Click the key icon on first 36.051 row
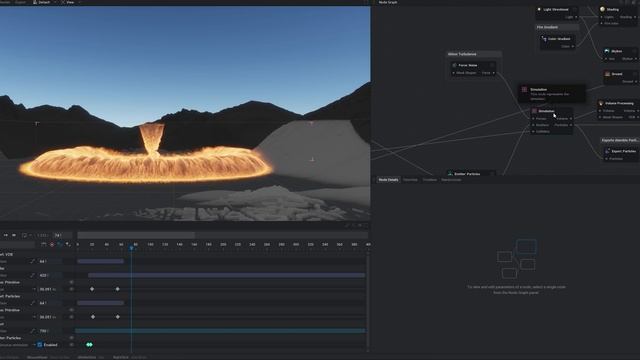 [x=71, y=289]
